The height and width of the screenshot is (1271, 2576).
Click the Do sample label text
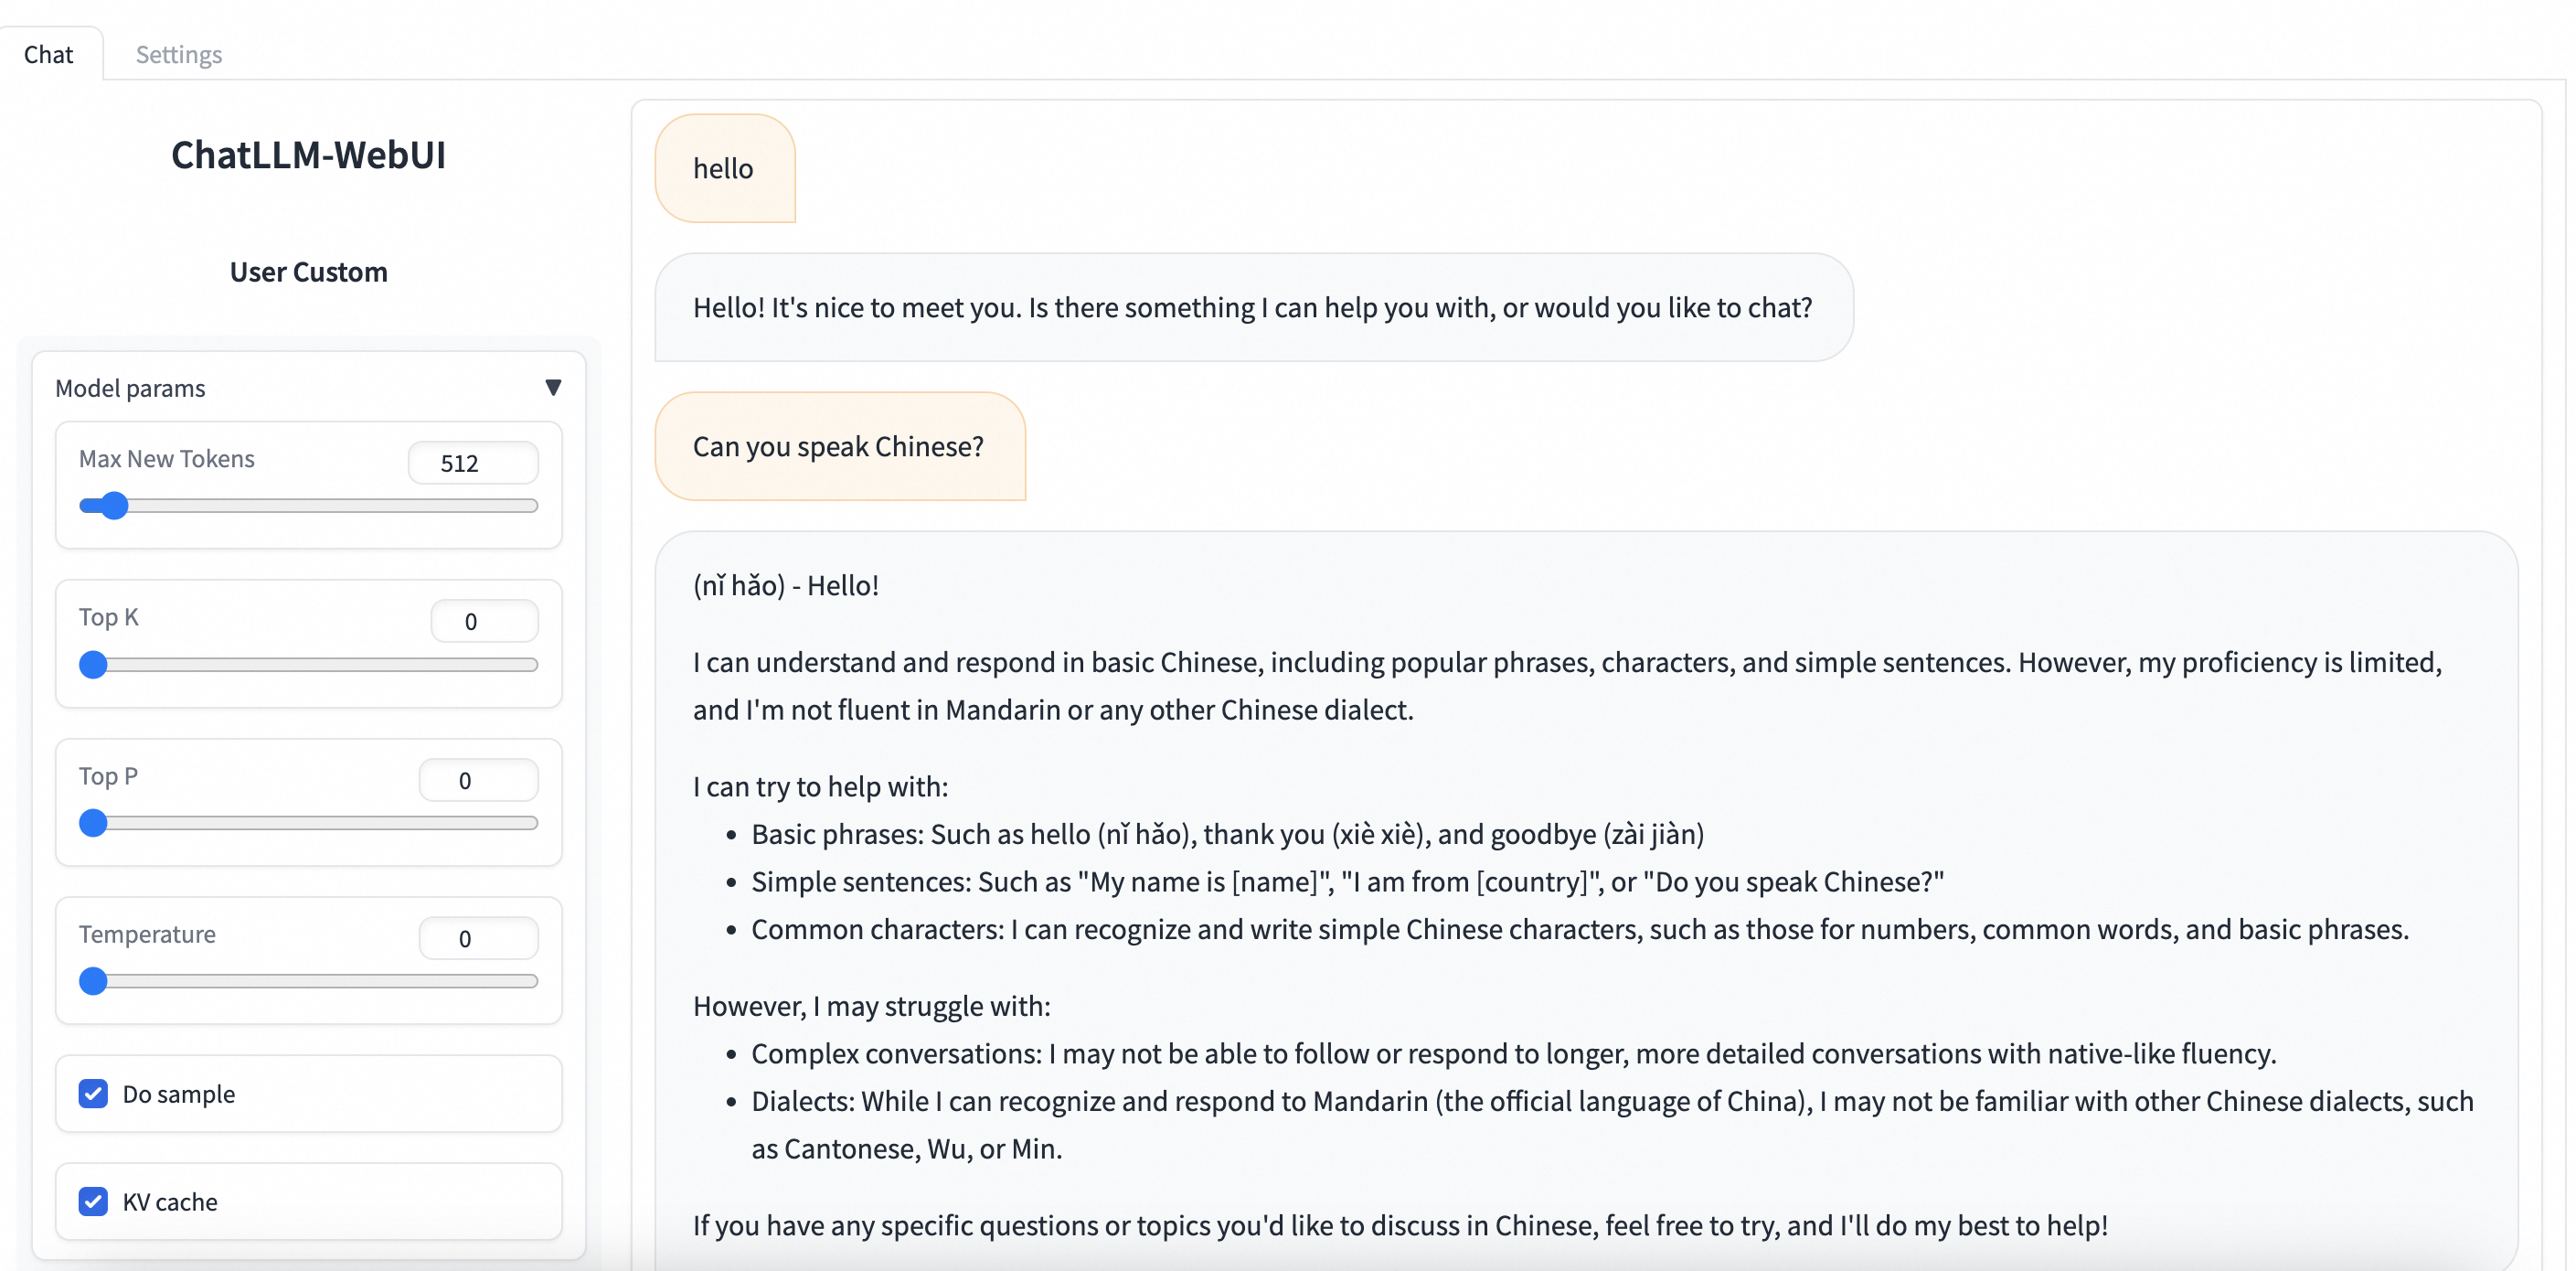pos(178,1094)
